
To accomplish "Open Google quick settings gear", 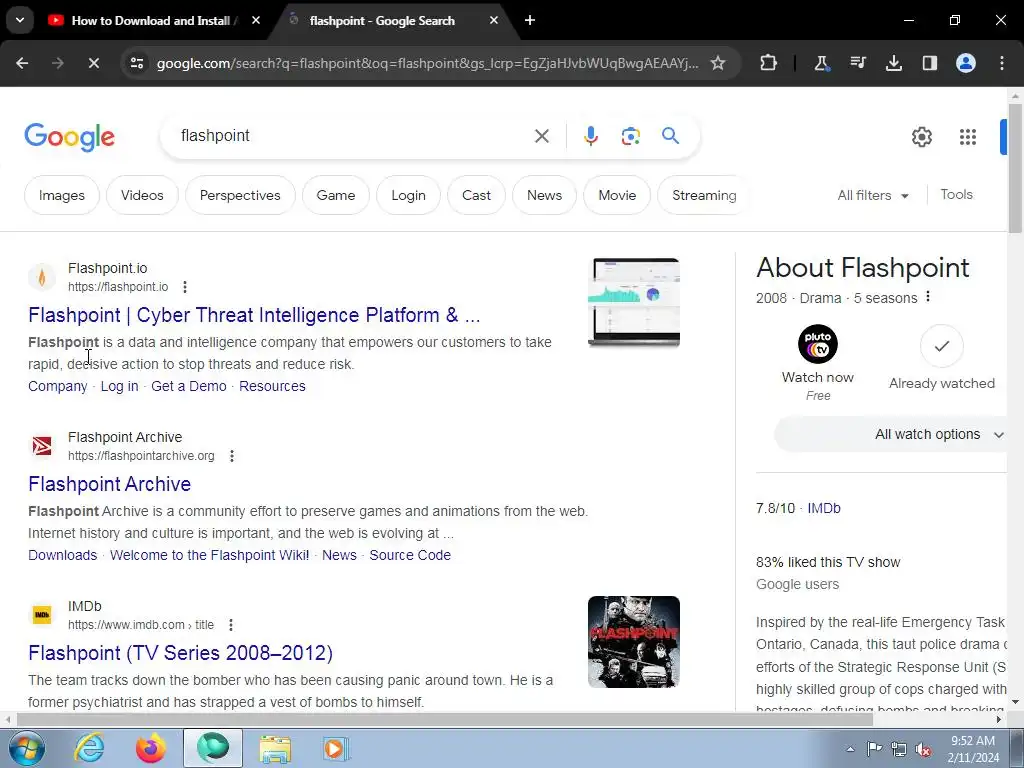I will point(921,137).
